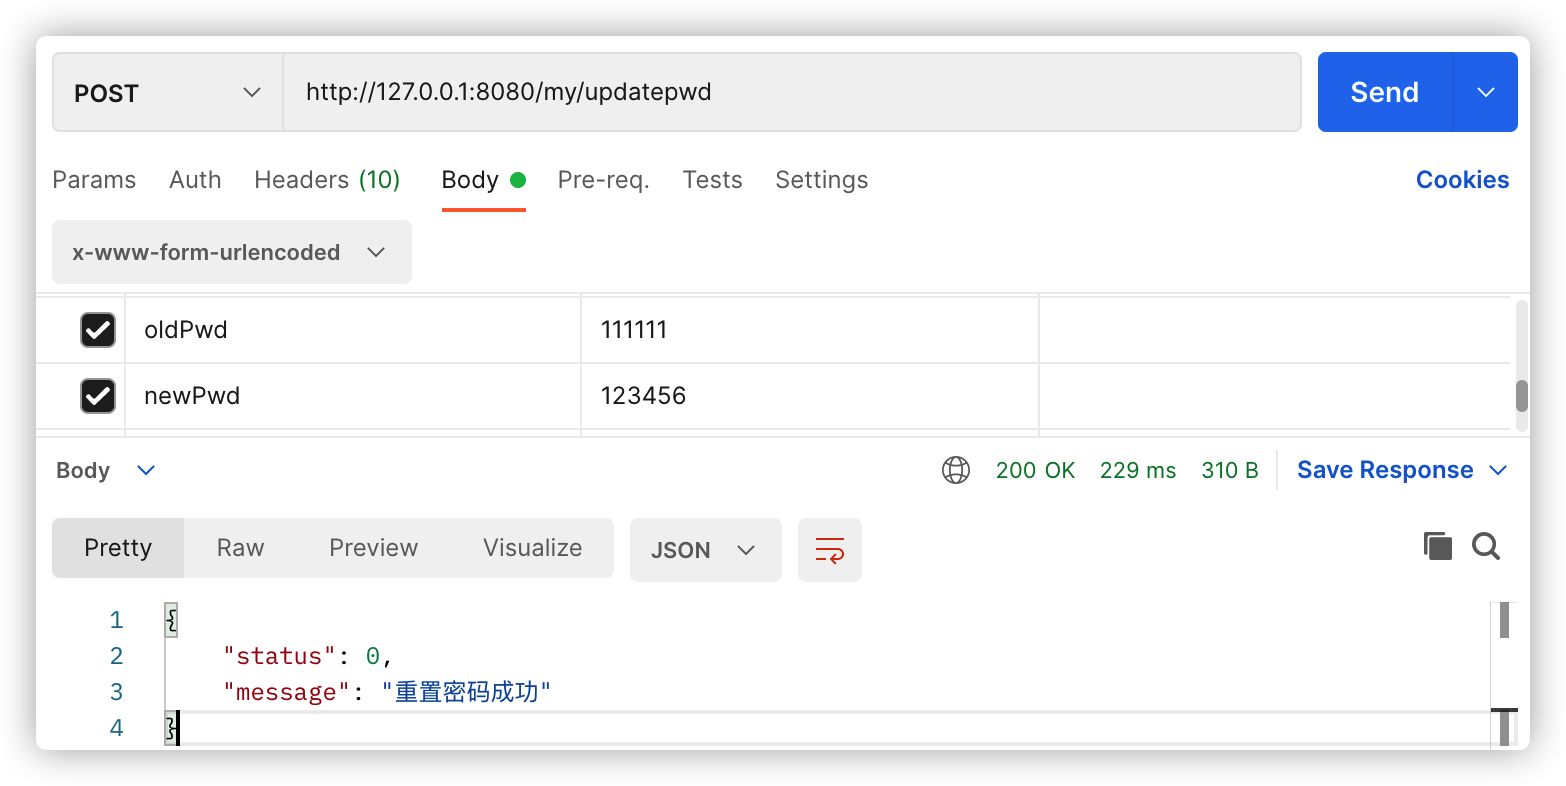Open the Tests tab
The image size is (1566, 786).
(x=712, y=180)
